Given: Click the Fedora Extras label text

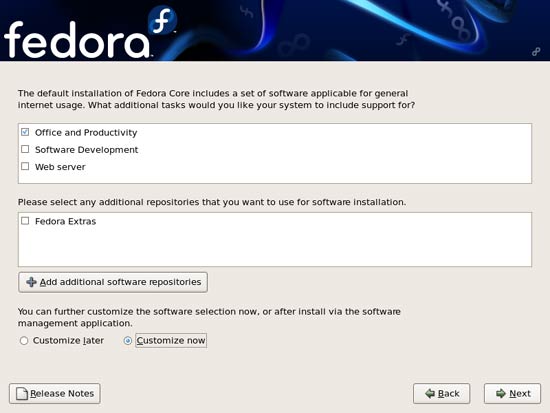Looking at the screenshot, I should pos(65,221).
